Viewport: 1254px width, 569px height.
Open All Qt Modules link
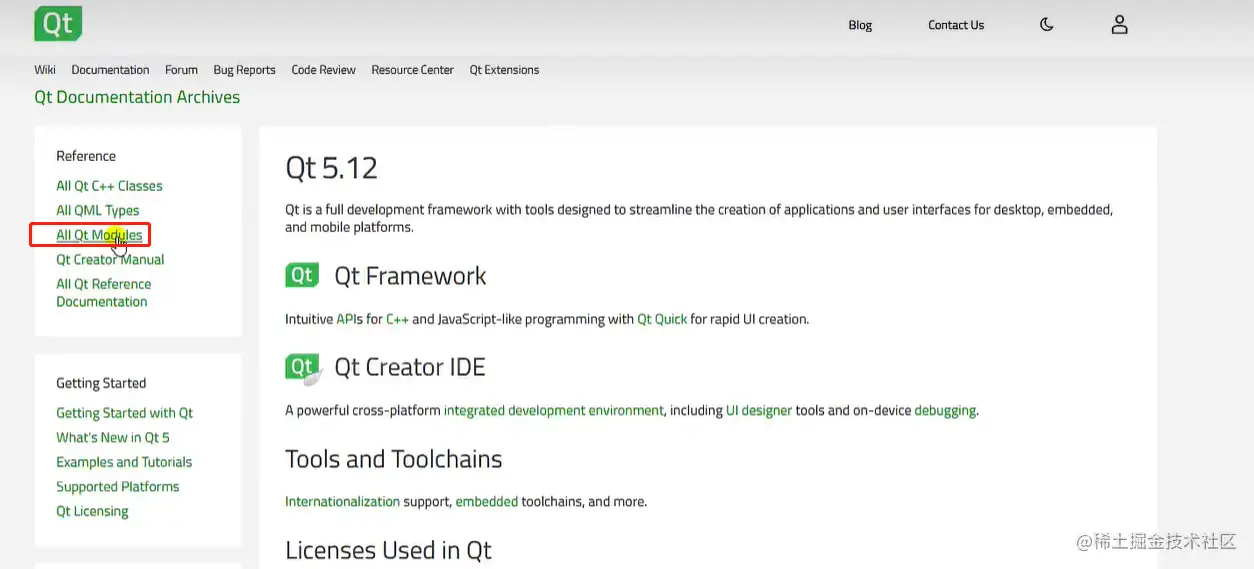(99, 235)
